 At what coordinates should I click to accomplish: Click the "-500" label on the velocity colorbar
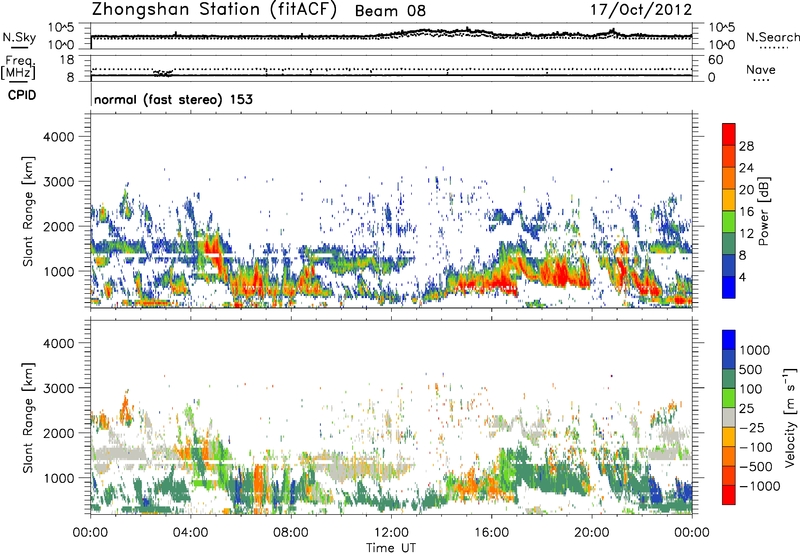click(x=754, y=466)
